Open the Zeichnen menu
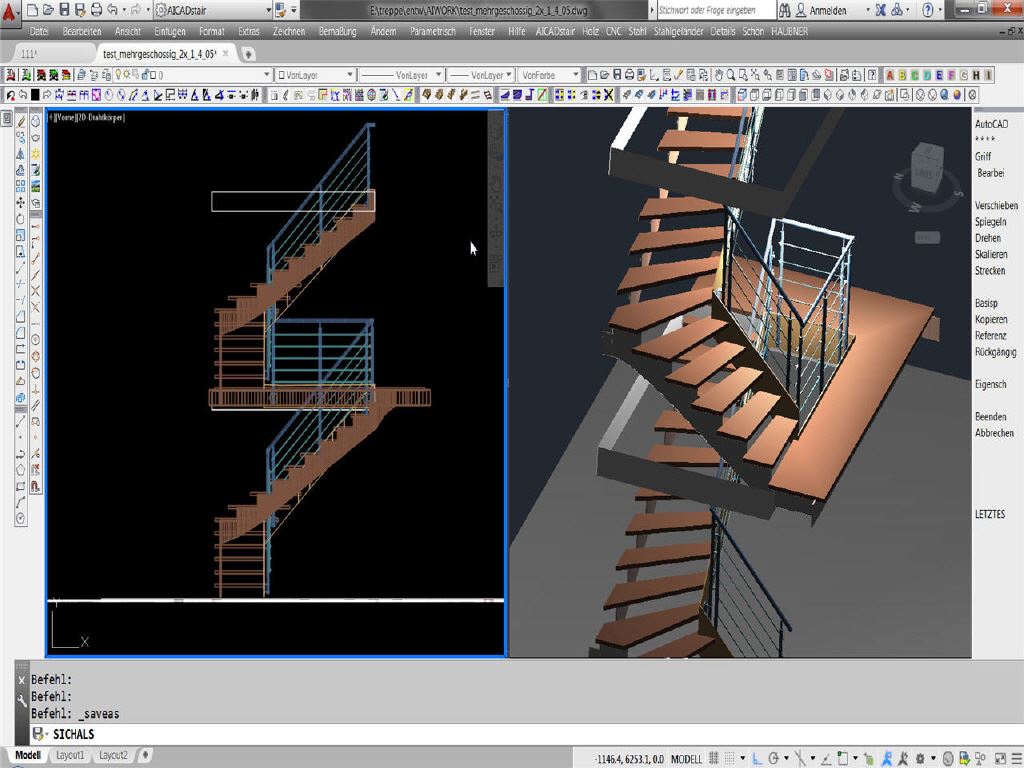 (x=288, y=31)
